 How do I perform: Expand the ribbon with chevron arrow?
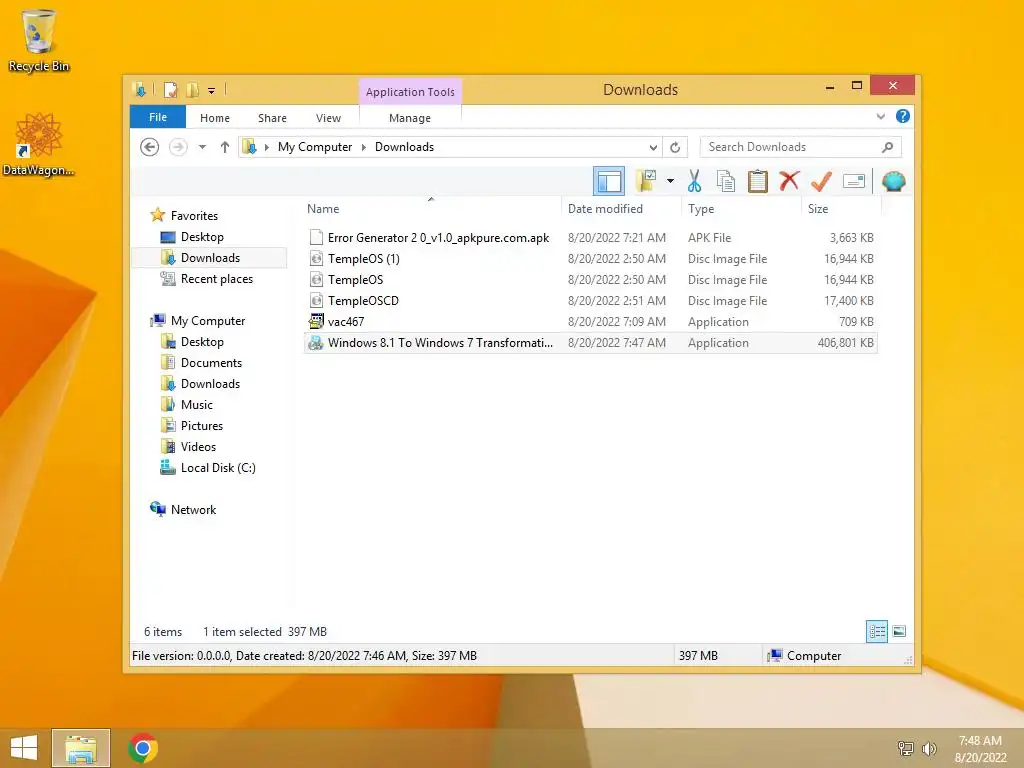[880, 116]
